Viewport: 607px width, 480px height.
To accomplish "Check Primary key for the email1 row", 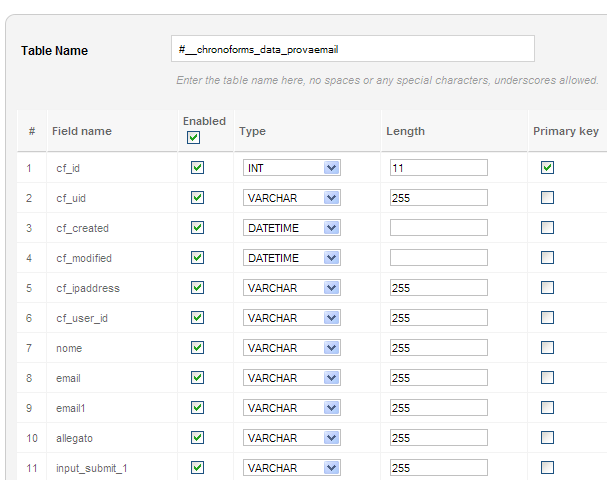I will (547, 408).
